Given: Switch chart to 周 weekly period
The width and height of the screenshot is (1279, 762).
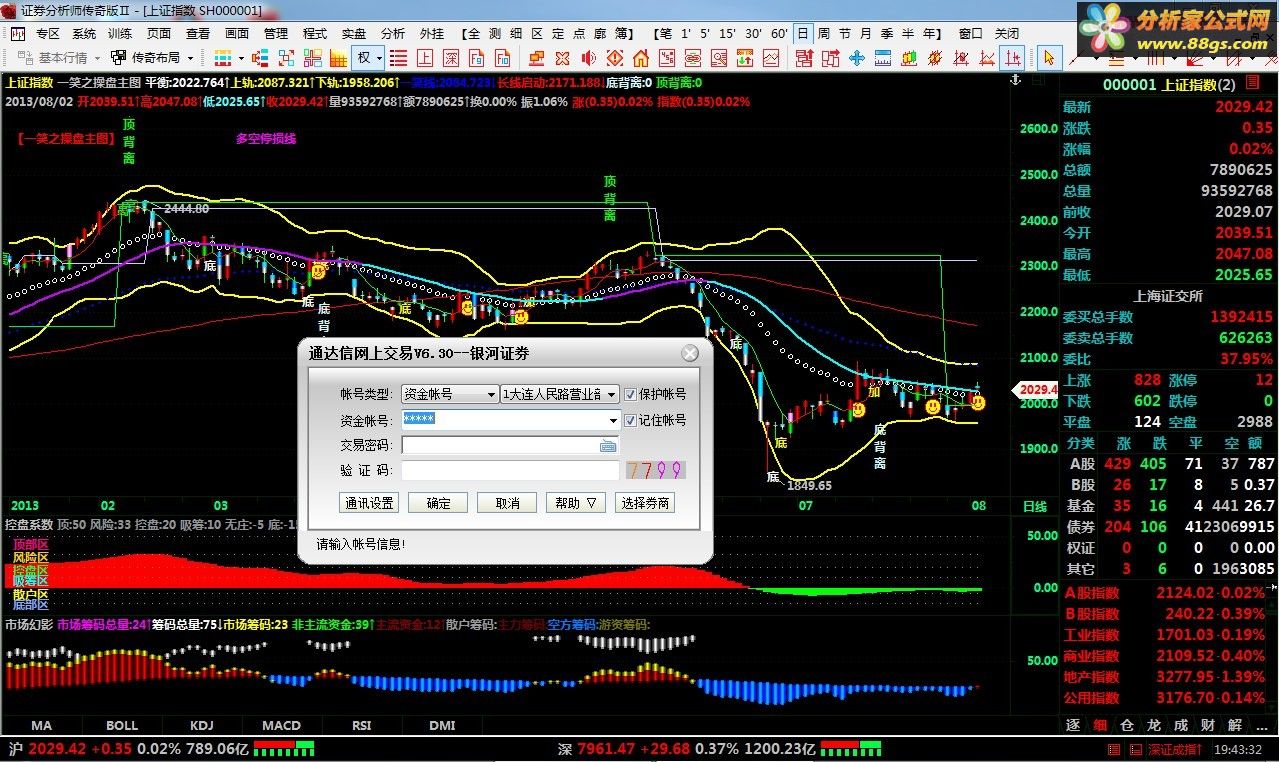Looking at the screenshot, I should [x=823, y=33].
